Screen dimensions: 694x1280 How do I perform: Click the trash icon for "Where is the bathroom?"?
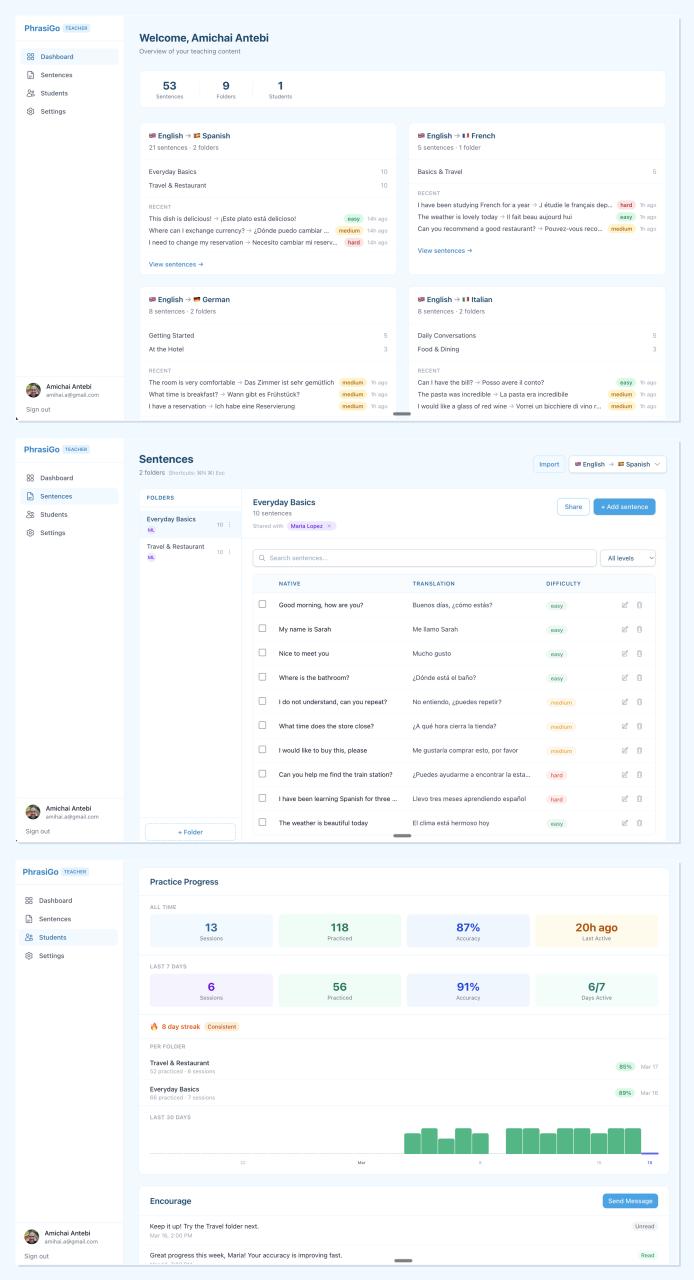coord(640,678)
